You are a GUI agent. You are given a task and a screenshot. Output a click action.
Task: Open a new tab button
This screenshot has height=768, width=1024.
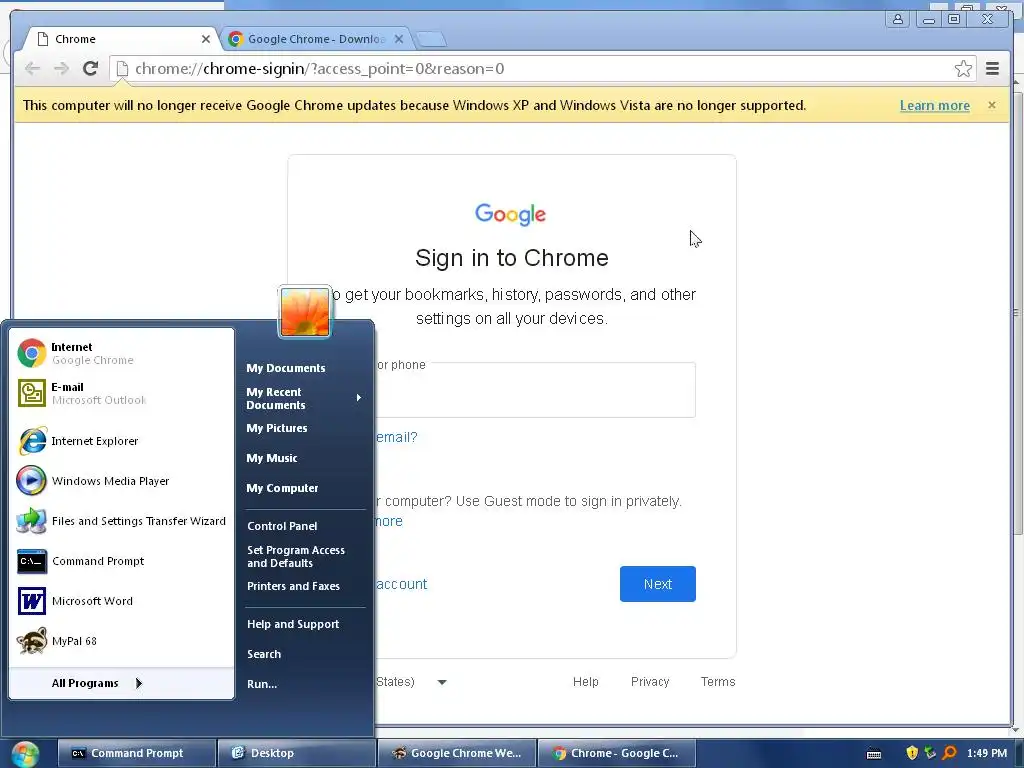(431, 40)
